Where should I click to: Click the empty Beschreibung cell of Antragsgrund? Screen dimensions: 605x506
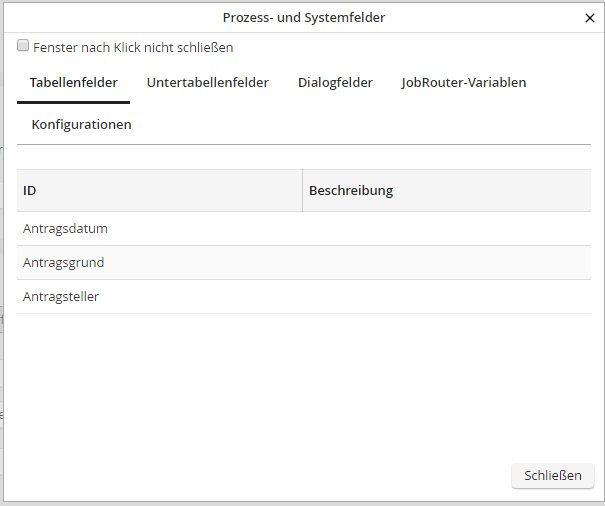[445, 263]
